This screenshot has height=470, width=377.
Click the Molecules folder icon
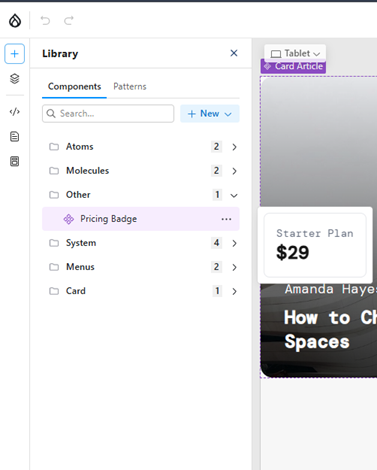pyautogui.click(x=54, y=171)
